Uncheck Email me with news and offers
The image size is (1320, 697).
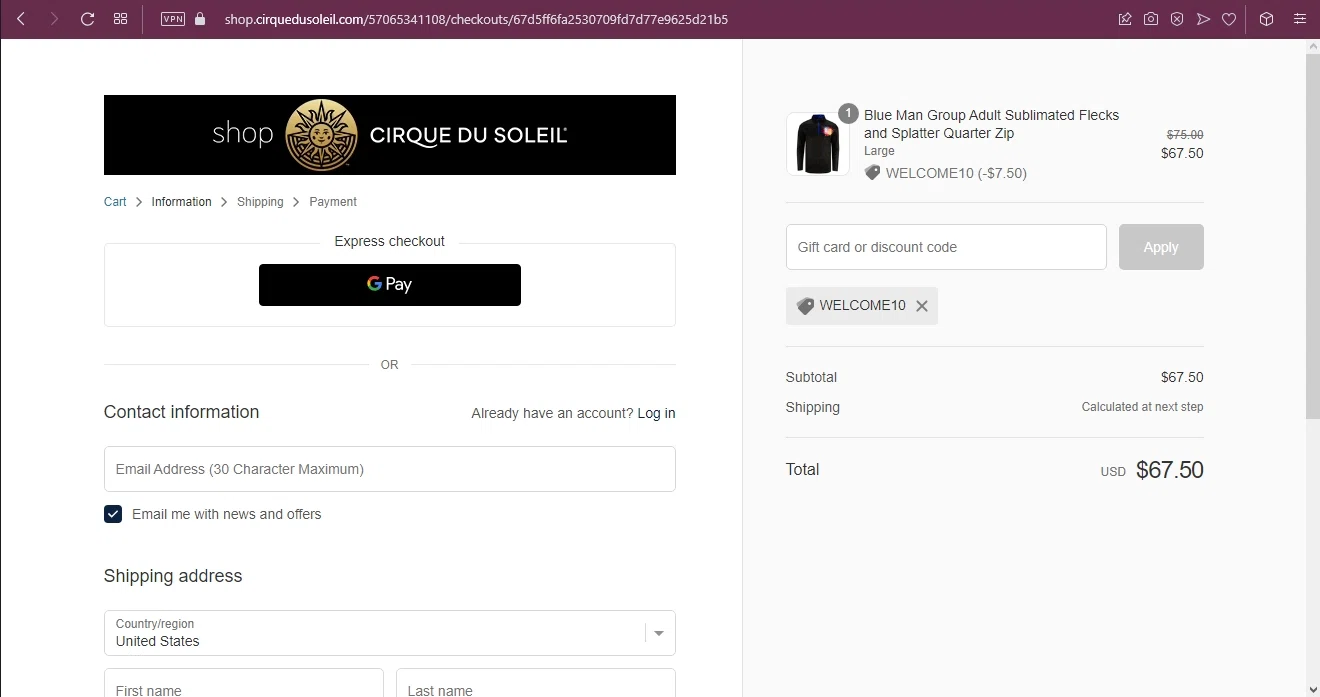(113, 514)
